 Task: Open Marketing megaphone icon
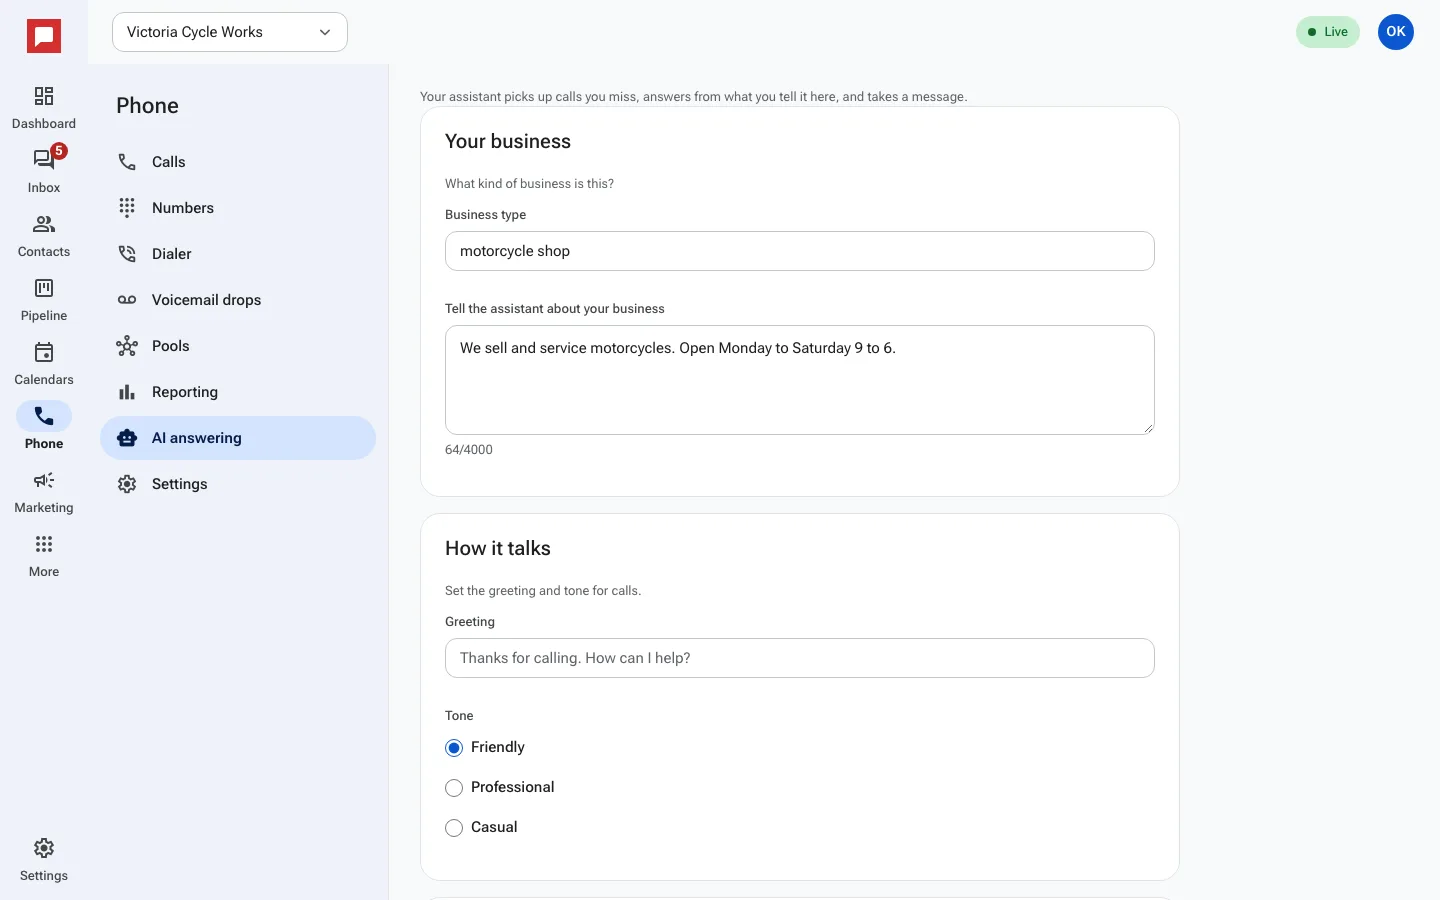pyautogui.click(x=44, y=491)
